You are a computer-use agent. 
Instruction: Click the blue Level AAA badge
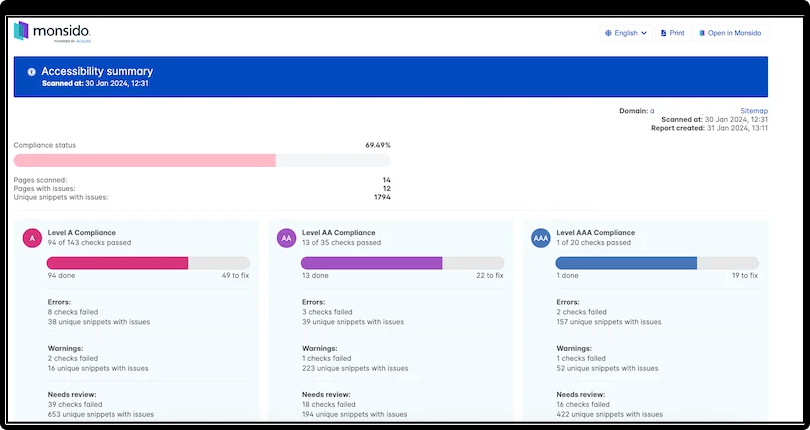[x=541, y=238]
